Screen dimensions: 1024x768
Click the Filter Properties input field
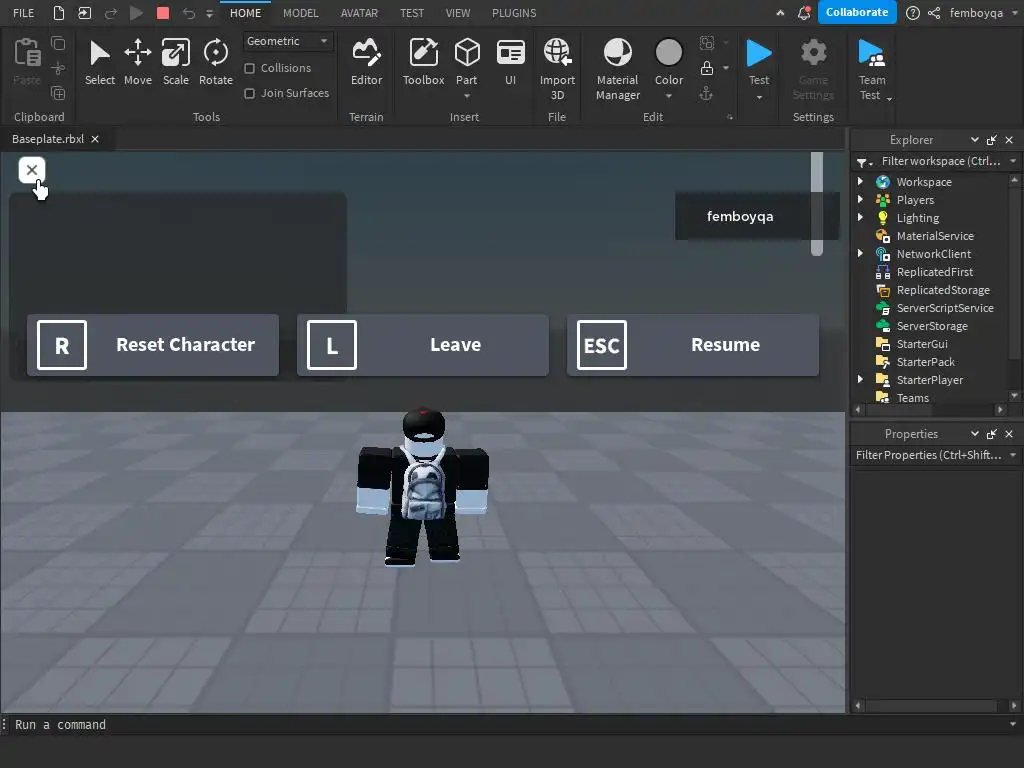[x=928, y=455]
